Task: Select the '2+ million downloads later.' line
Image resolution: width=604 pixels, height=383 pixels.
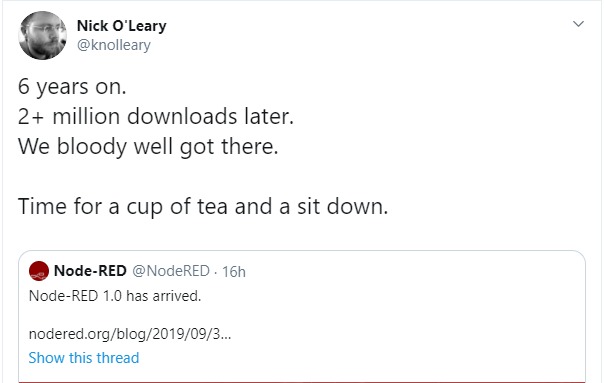Action: pyautogui.click(x=156, y=116)
